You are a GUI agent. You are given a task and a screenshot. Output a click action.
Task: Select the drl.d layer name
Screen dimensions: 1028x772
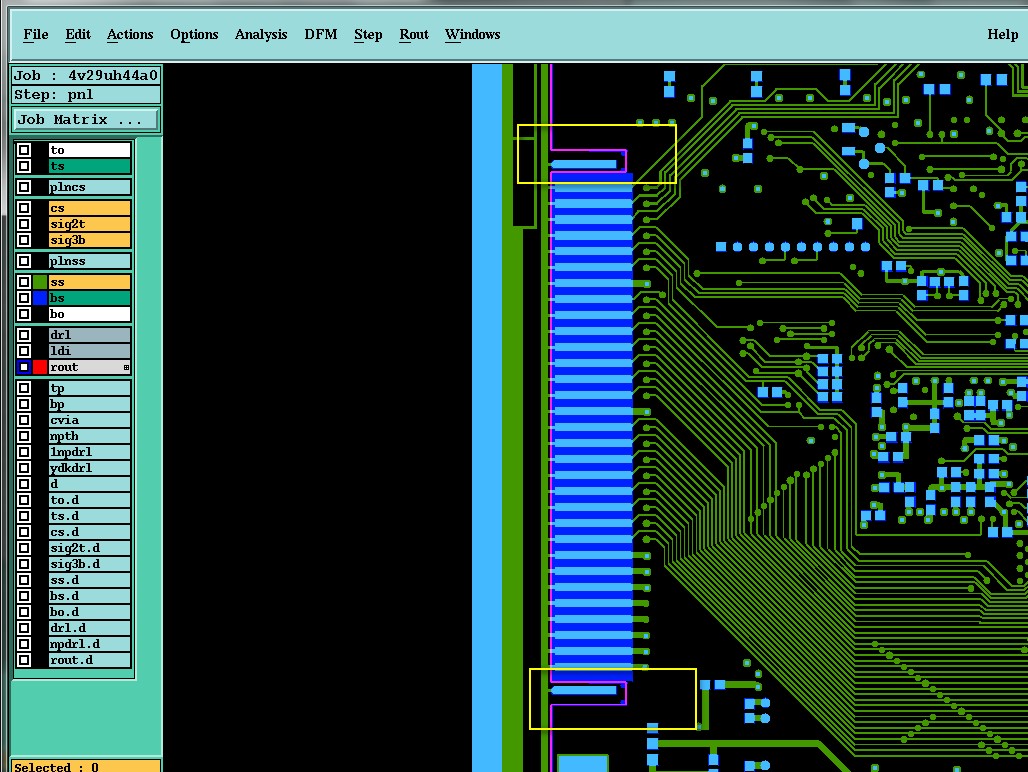pyautogui.click(x=90, y=628)
